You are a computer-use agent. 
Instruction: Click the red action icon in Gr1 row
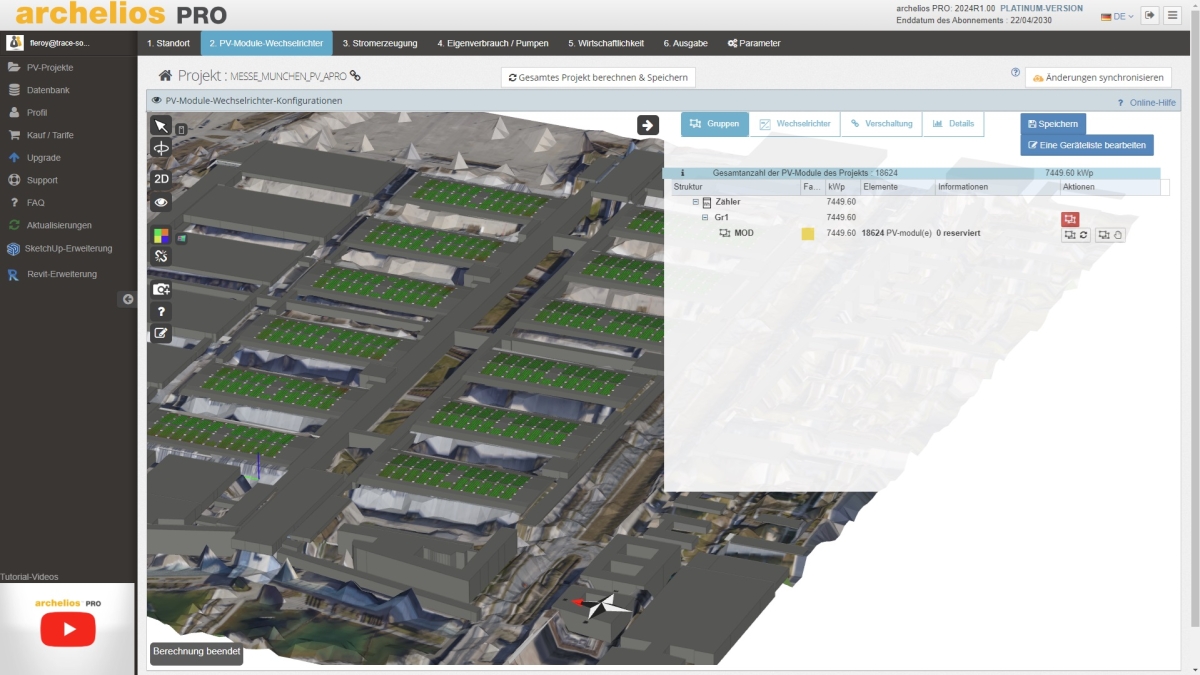1070,219
